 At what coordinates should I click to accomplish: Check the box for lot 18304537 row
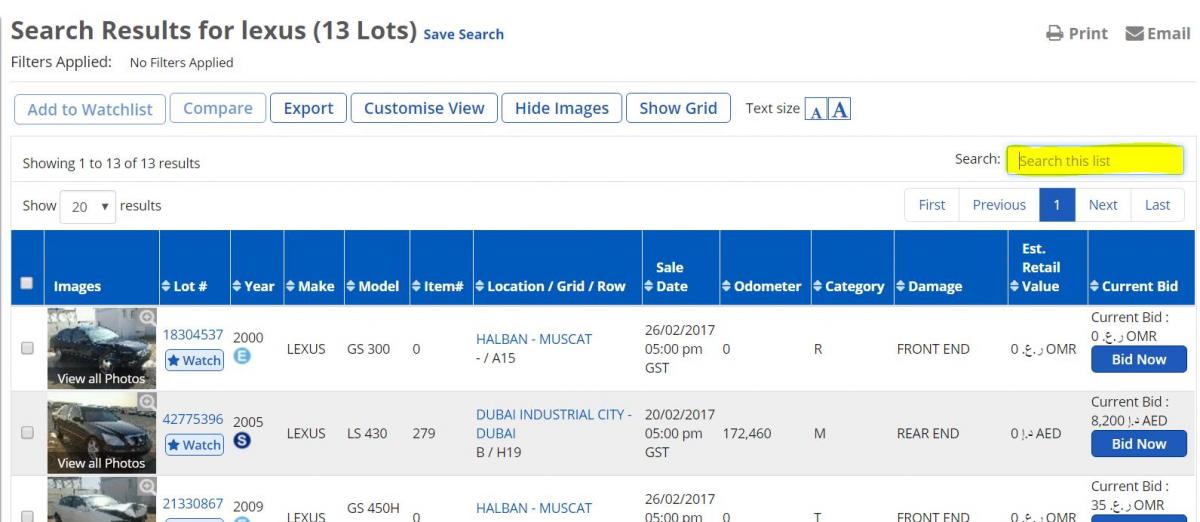pos(27,349)
